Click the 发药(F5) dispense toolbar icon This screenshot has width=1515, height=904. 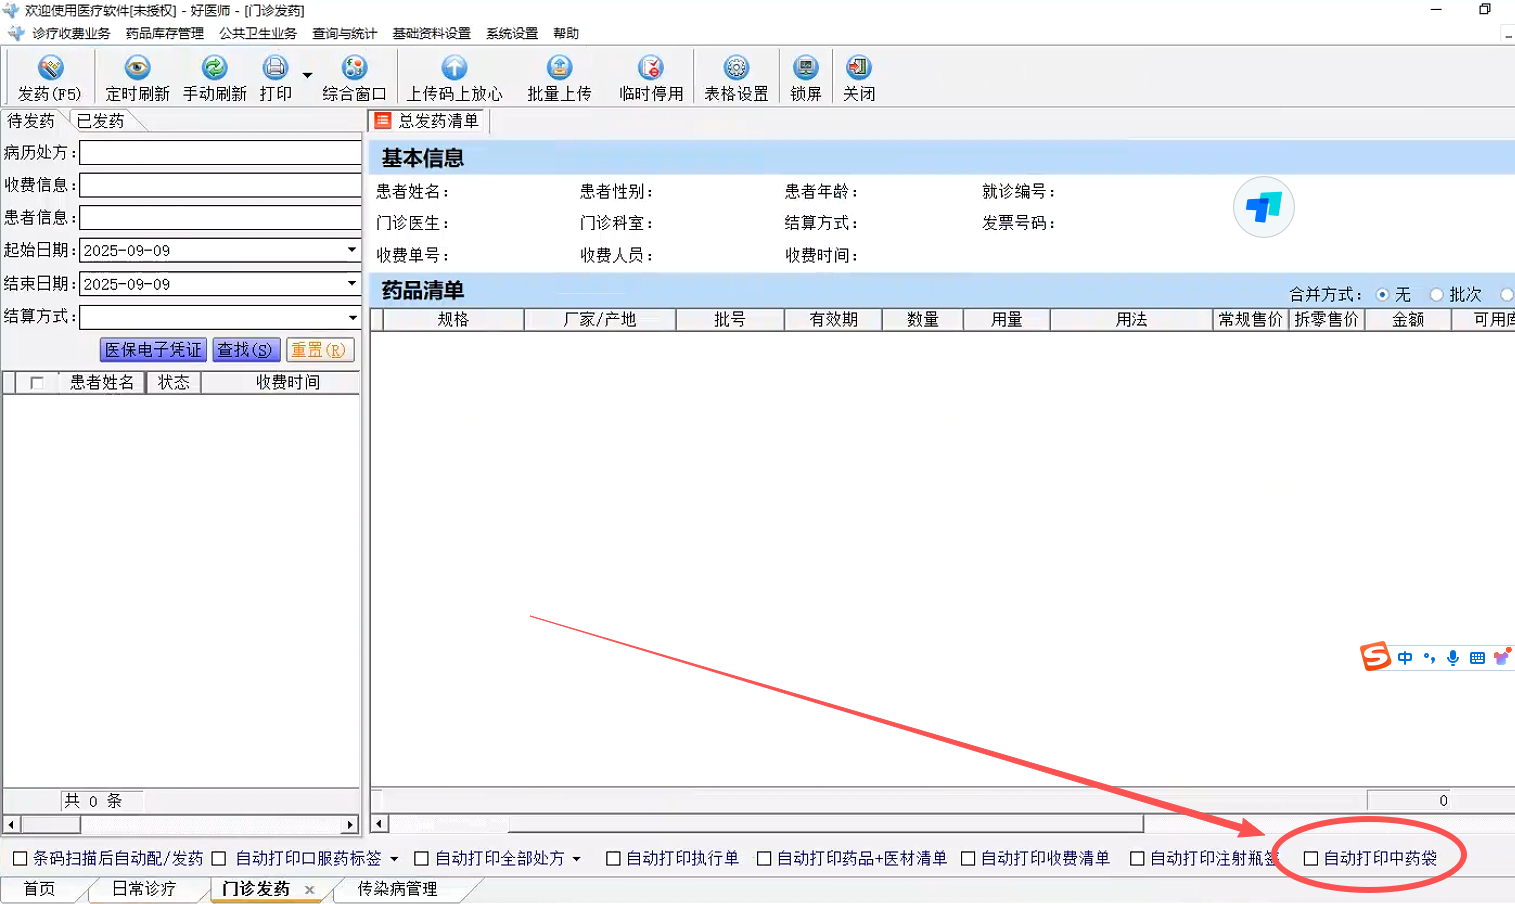click(50, 68)
